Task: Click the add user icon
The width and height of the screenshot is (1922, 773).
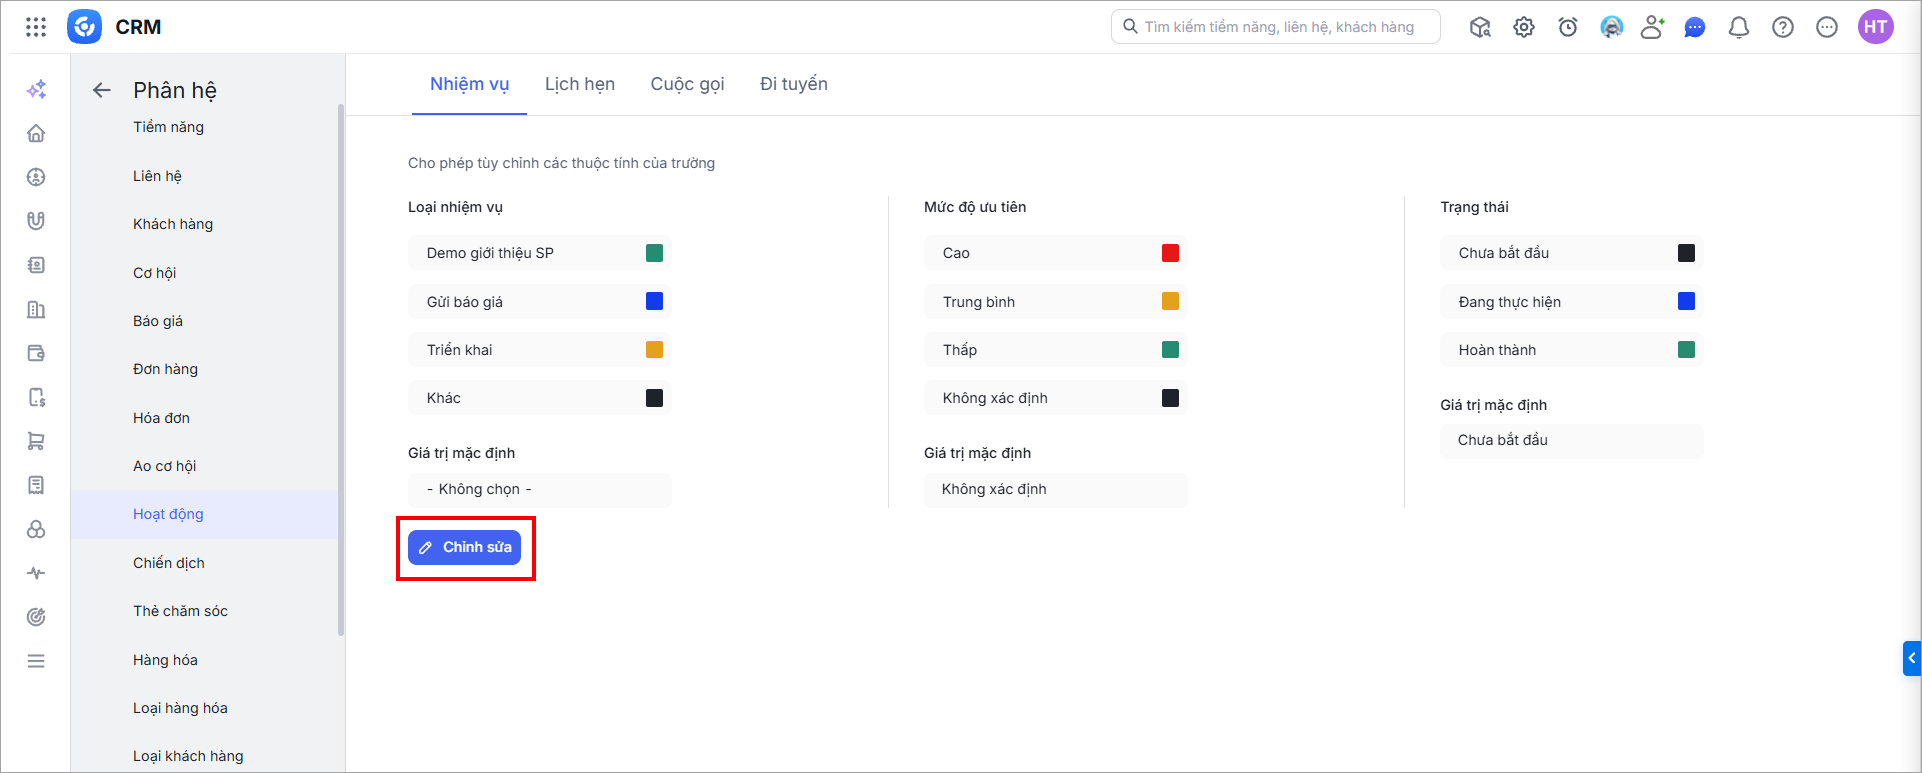Action: click(1652, 27)
